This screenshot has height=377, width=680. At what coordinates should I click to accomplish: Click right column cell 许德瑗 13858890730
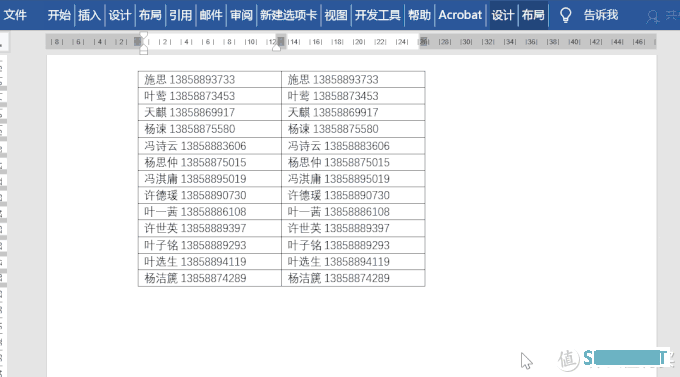pyautogui.click(x=353, y=195)
